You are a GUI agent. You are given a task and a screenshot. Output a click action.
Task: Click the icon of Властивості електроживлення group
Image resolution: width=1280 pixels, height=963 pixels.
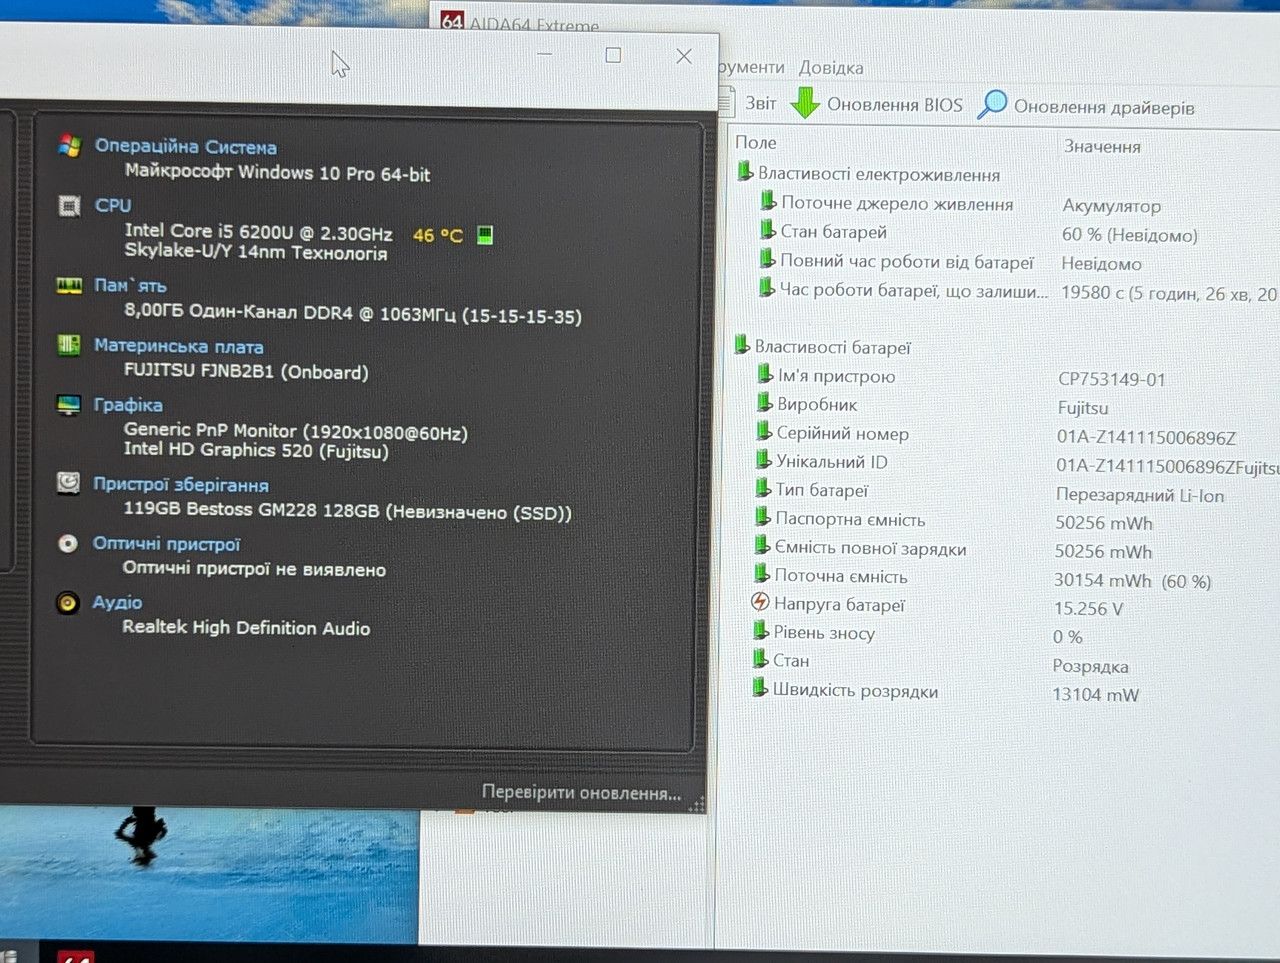pos(745,172)
